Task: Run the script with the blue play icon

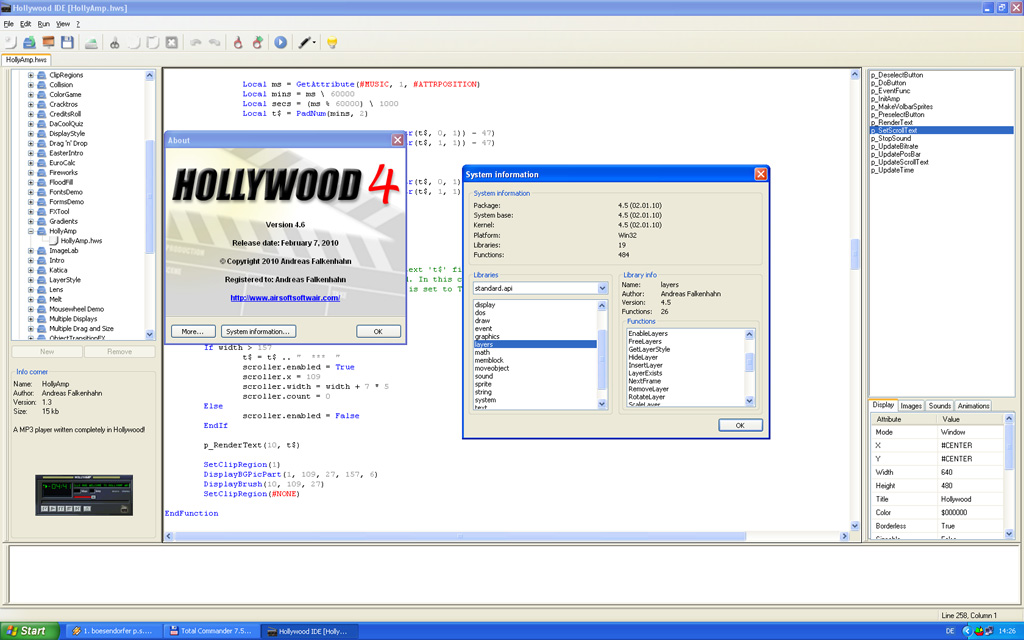Action: pyautogui.click(x=281, y=42)
